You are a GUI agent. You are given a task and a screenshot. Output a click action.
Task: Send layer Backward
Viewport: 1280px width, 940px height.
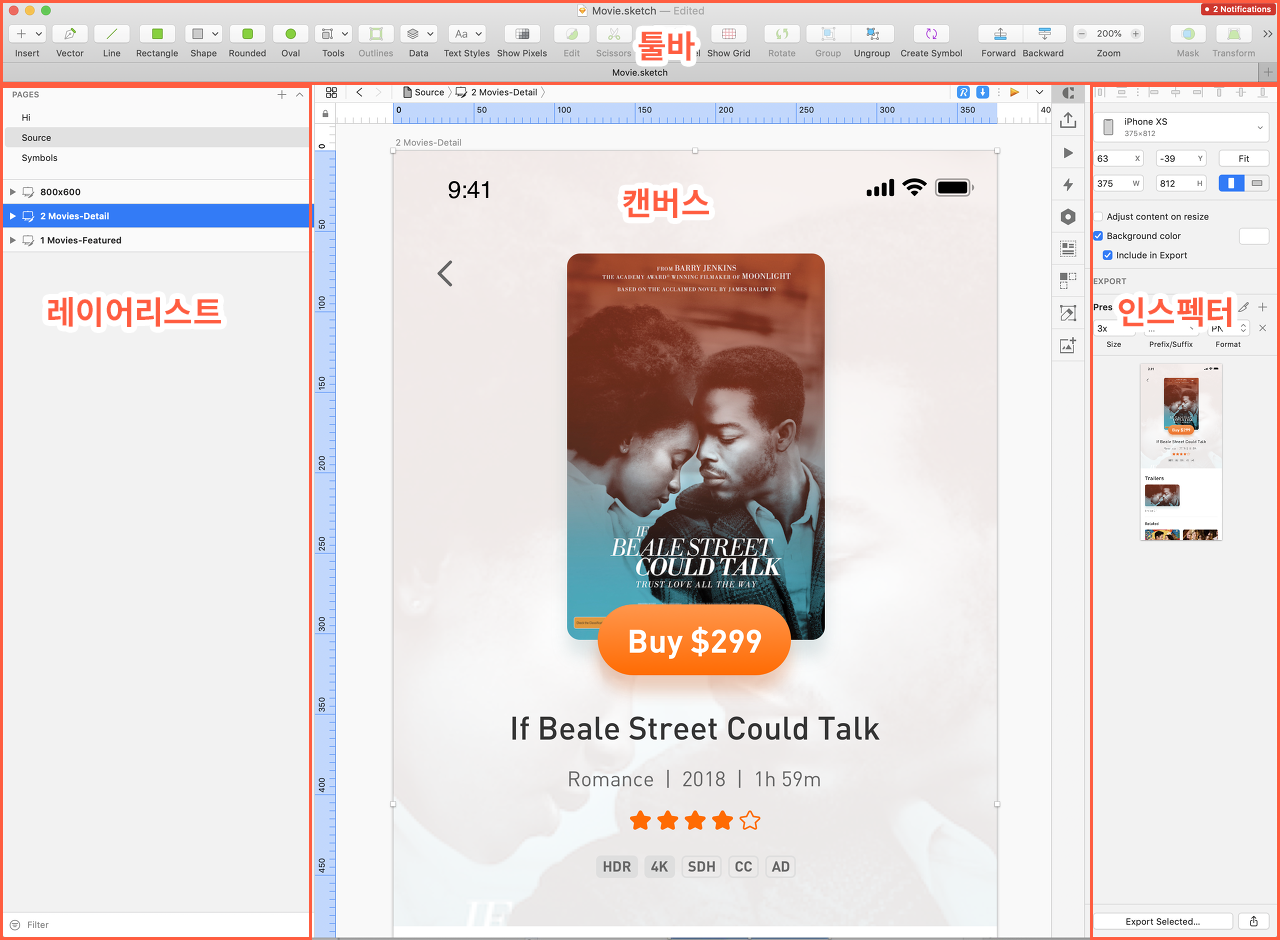[x=1044, y=34]
